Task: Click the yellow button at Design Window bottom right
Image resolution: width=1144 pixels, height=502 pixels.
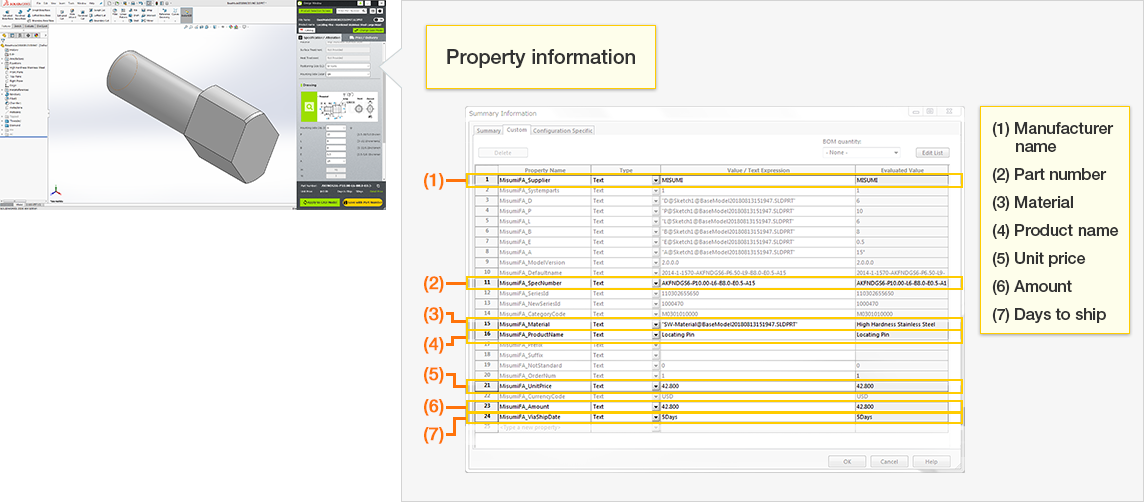Action: (x=363, y=202)
